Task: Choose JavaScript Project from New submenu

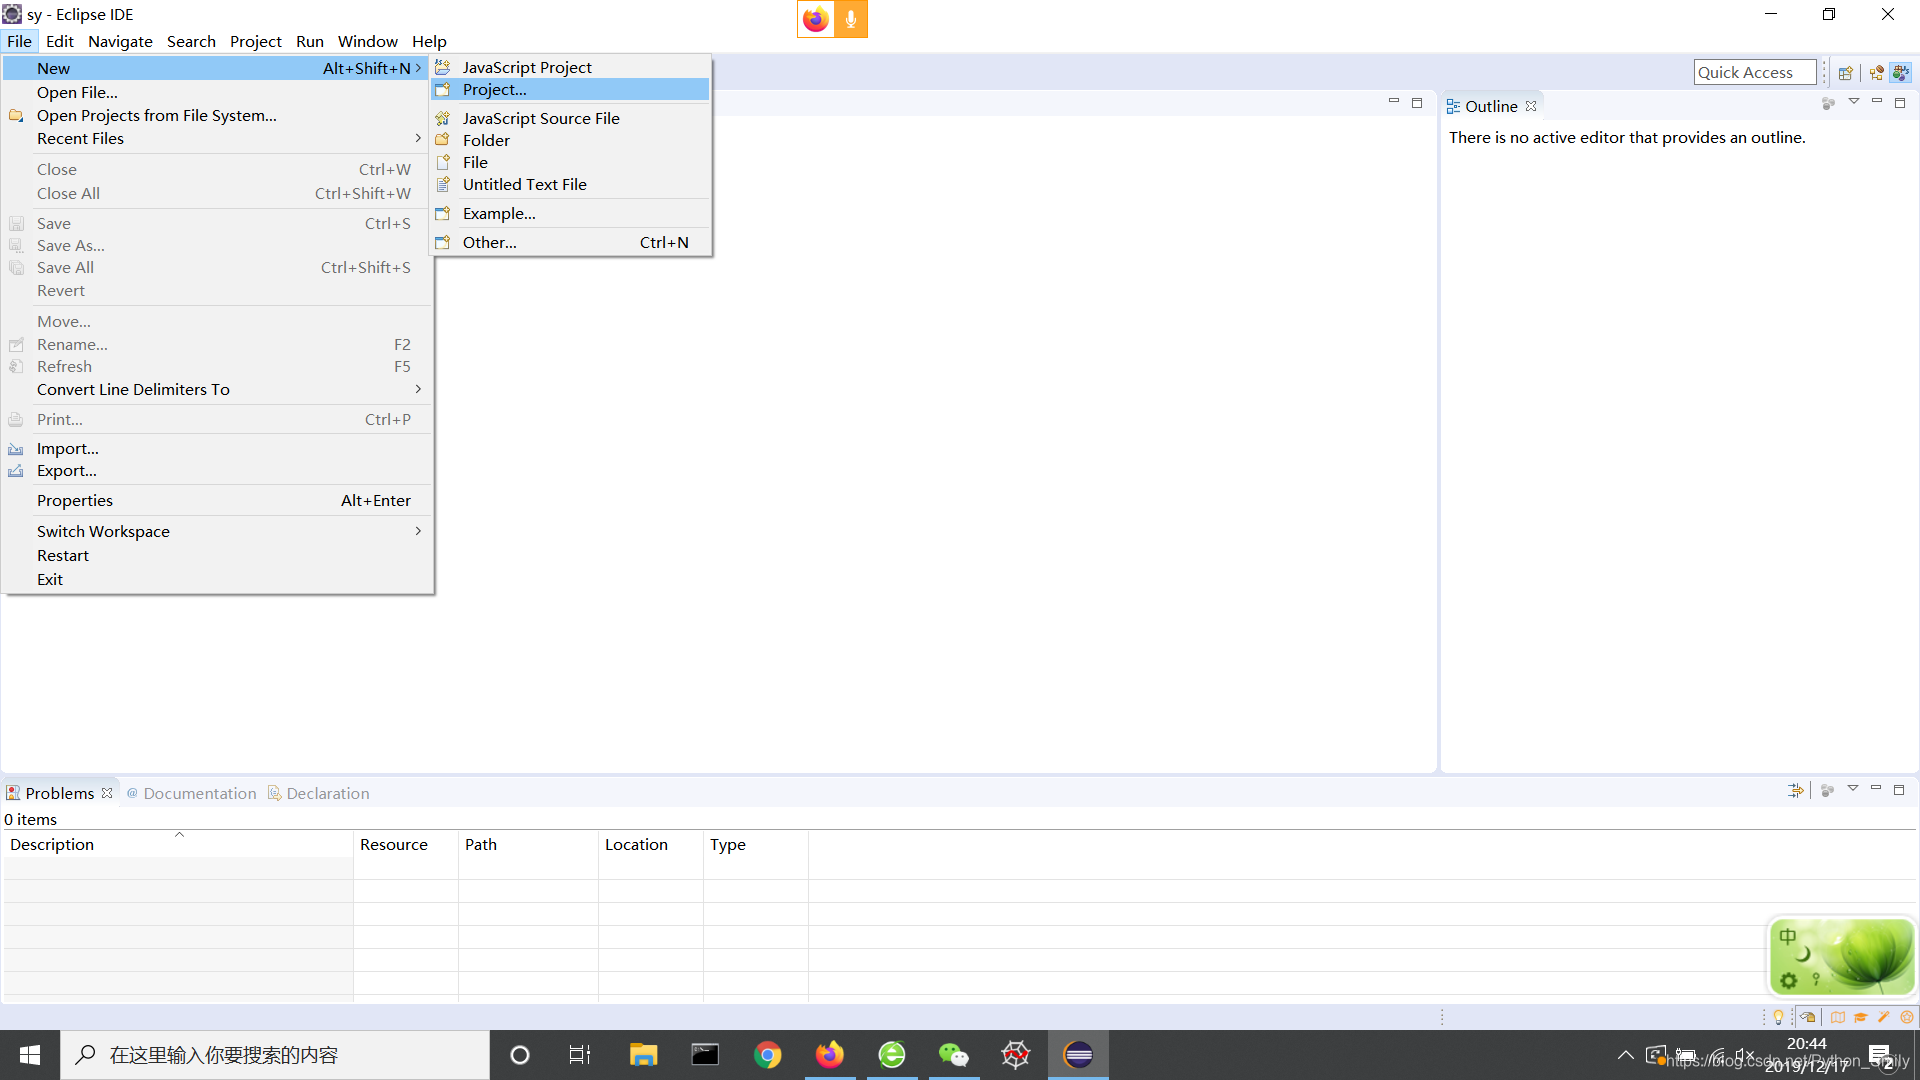Action: click(571, 67)
